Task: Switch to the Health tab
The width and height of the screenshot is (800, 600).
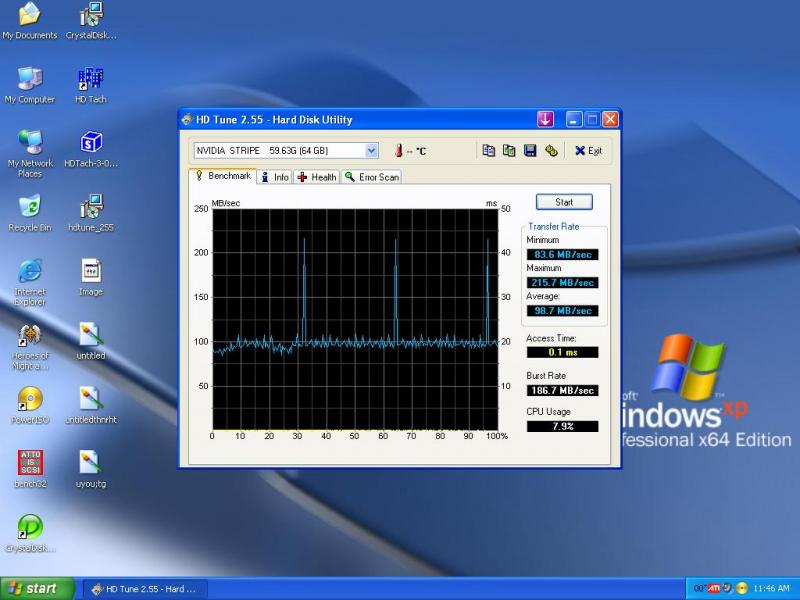Action: tap(316, 177)
